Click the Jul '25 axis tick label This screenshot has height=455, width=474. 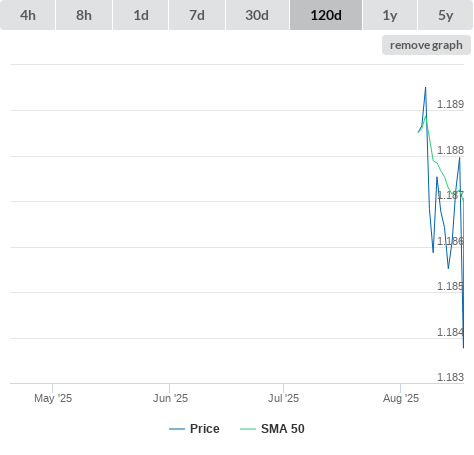tap(284, 398)
